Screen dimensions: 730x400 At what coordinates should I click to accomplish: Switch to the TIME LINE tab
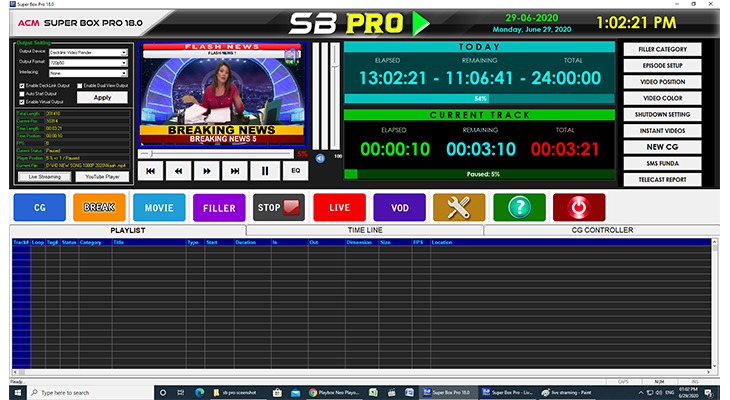point(364,230)
